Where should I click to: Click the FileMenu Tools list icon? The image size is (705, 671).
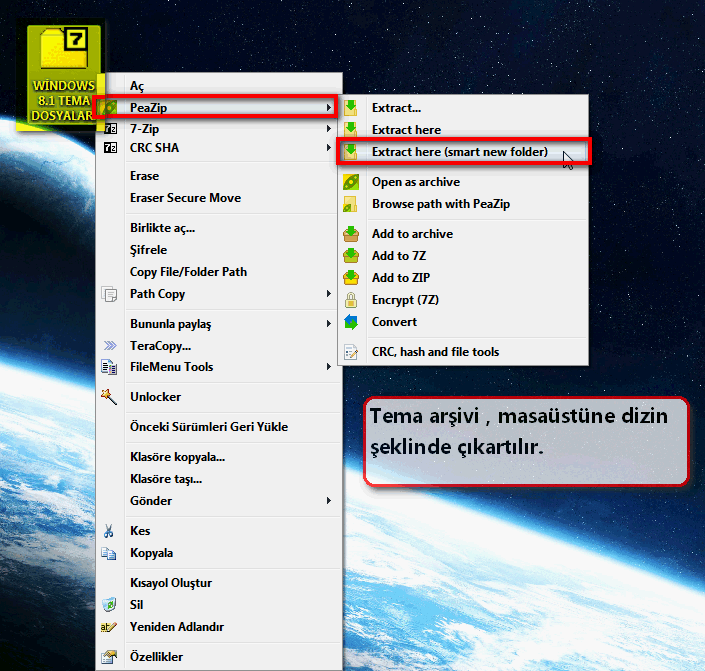click(109, 367)
